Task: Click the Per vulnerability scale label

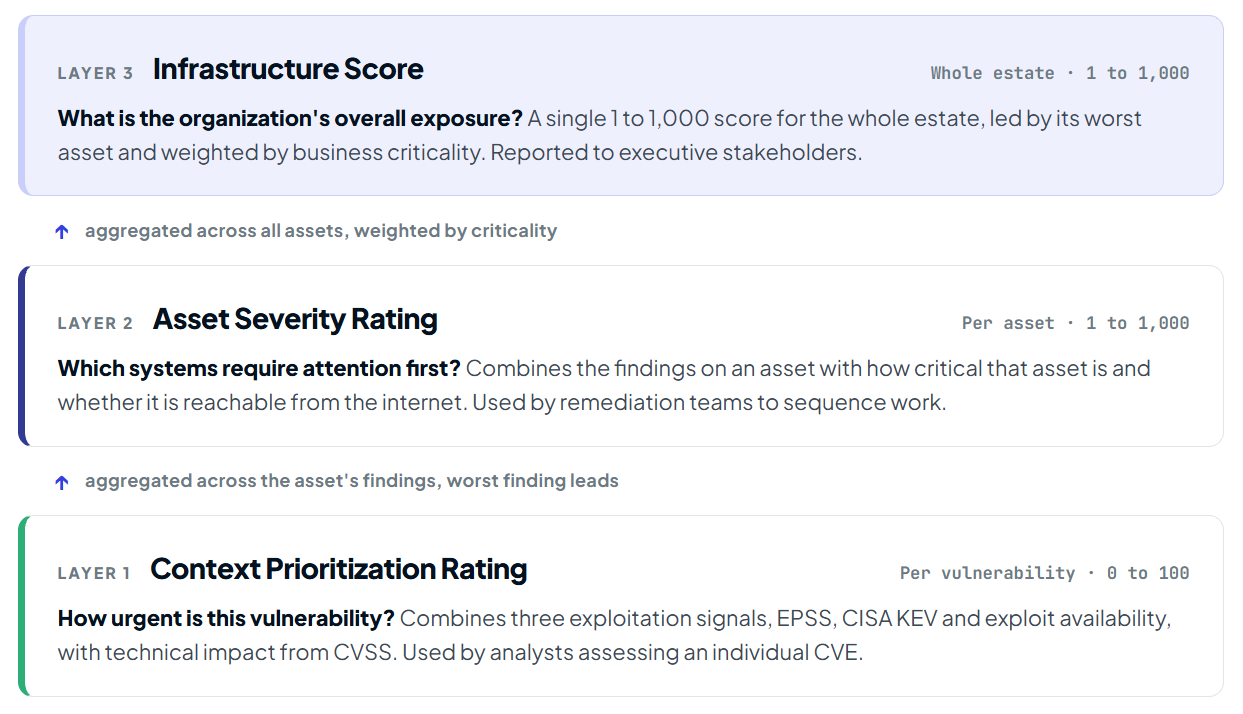Action: click(1045, 573)
